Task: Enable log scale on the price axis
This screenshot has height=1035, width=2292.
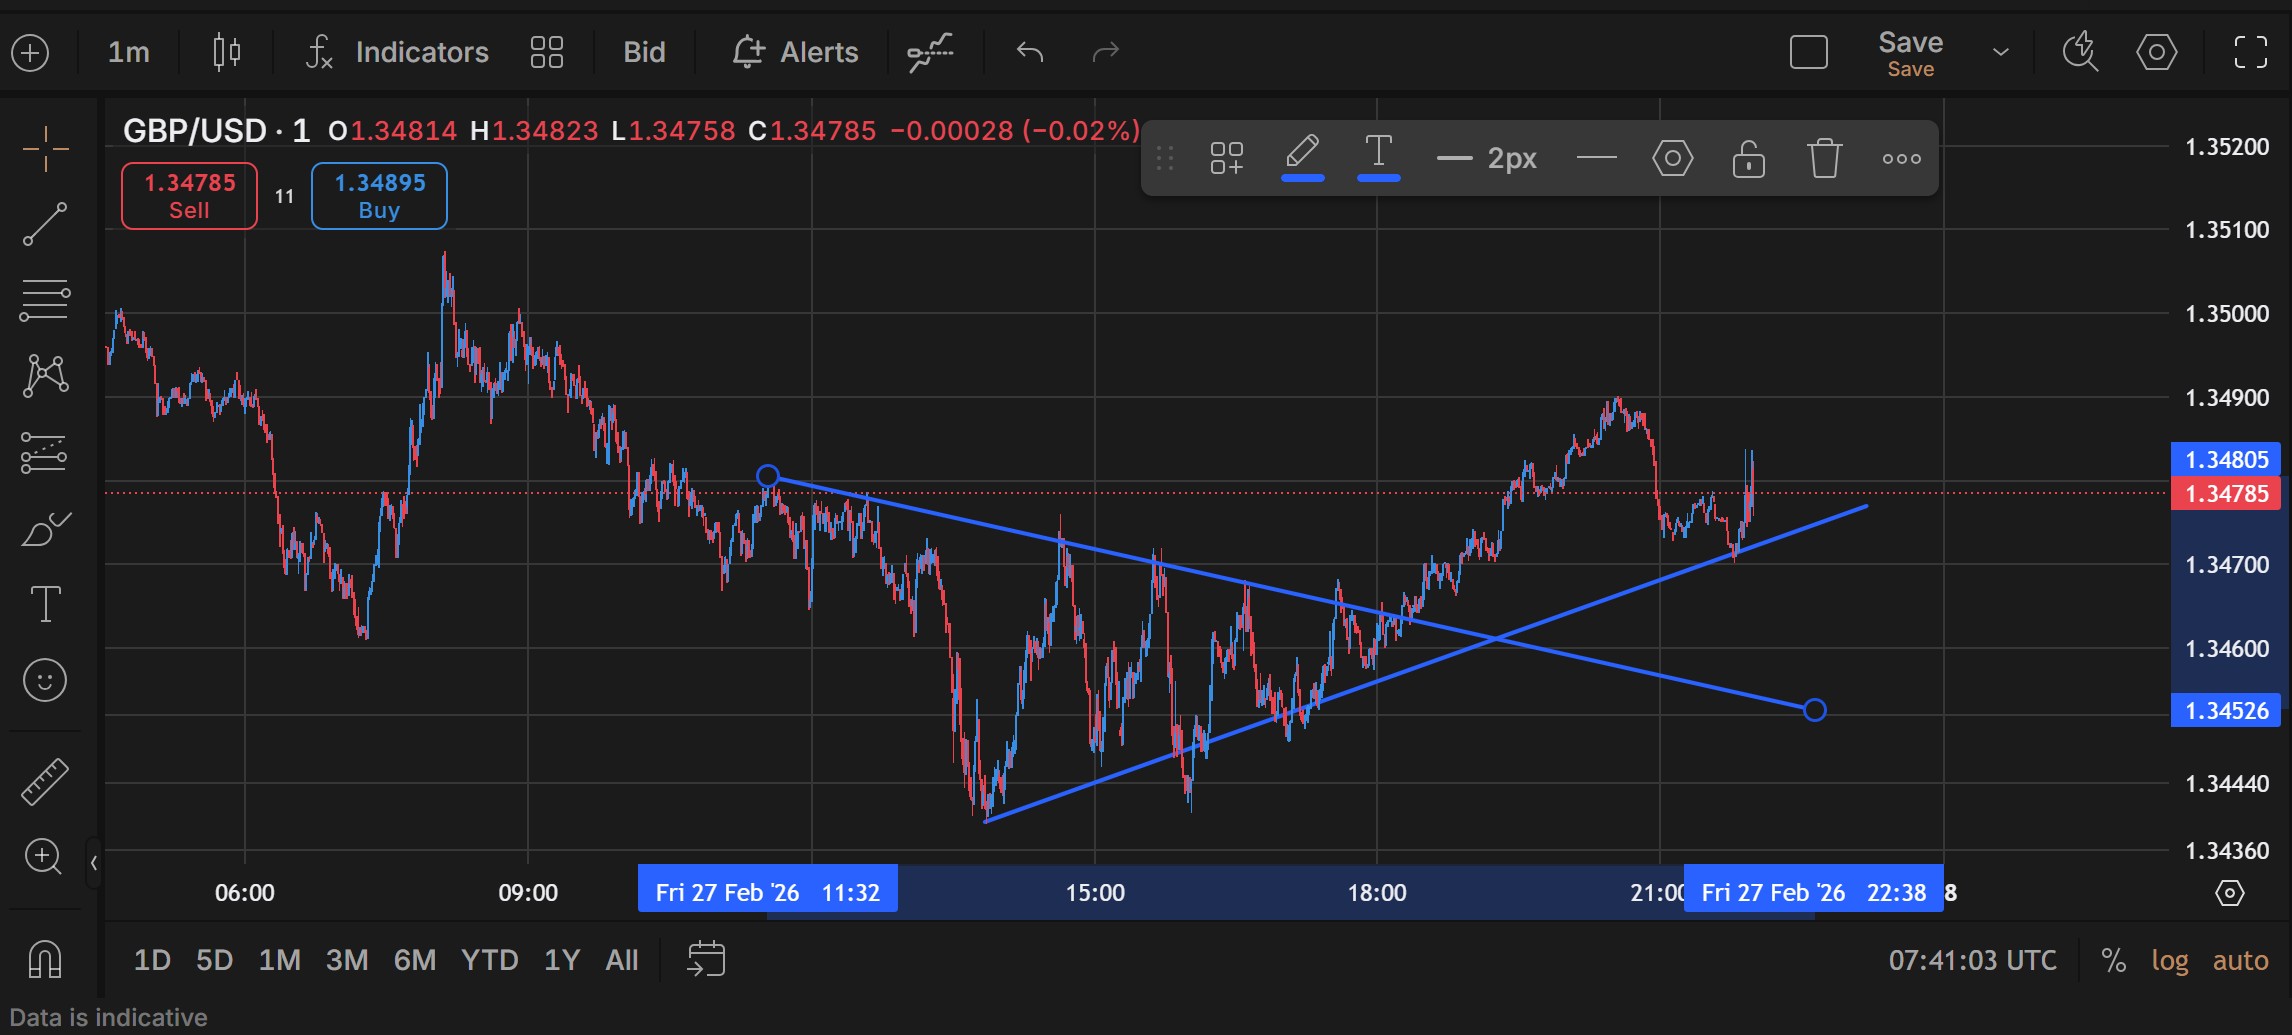Action: 2170,960
